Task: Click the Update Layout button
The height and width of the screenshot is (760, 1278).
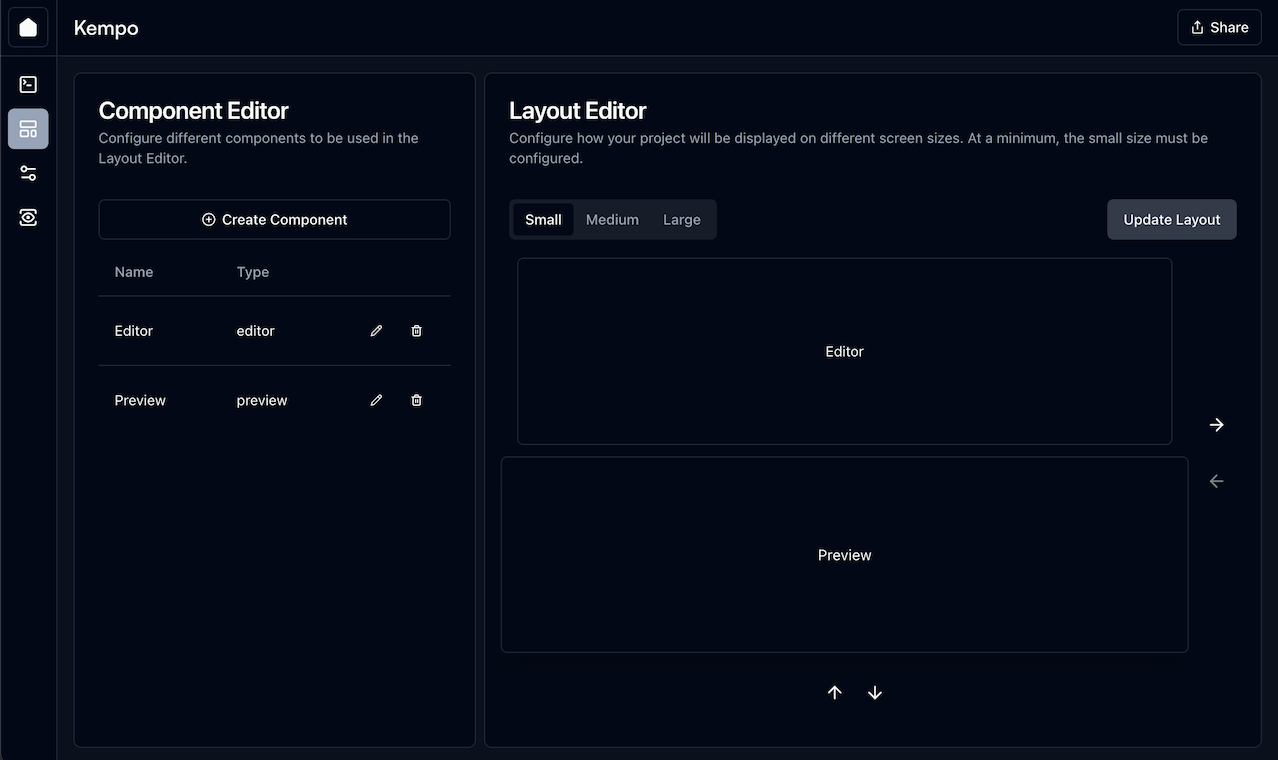Action: 1172,220
